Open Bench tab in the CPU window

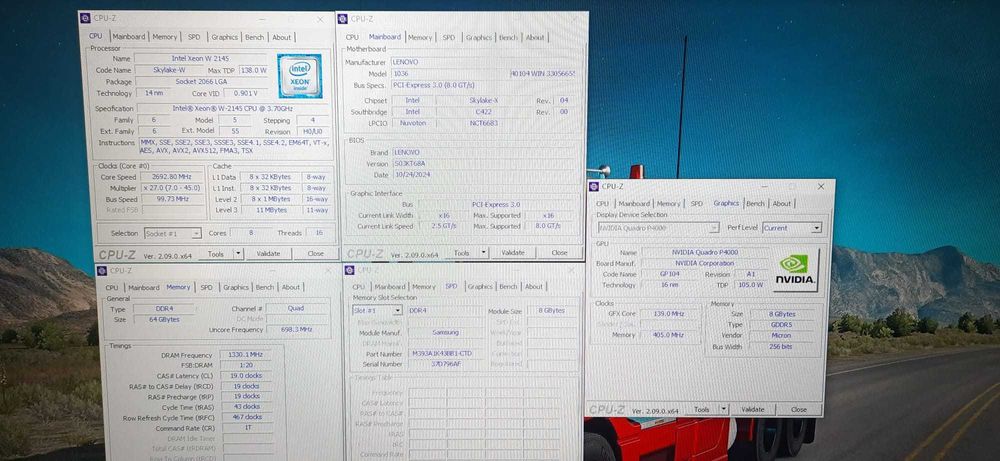point(254,37)
